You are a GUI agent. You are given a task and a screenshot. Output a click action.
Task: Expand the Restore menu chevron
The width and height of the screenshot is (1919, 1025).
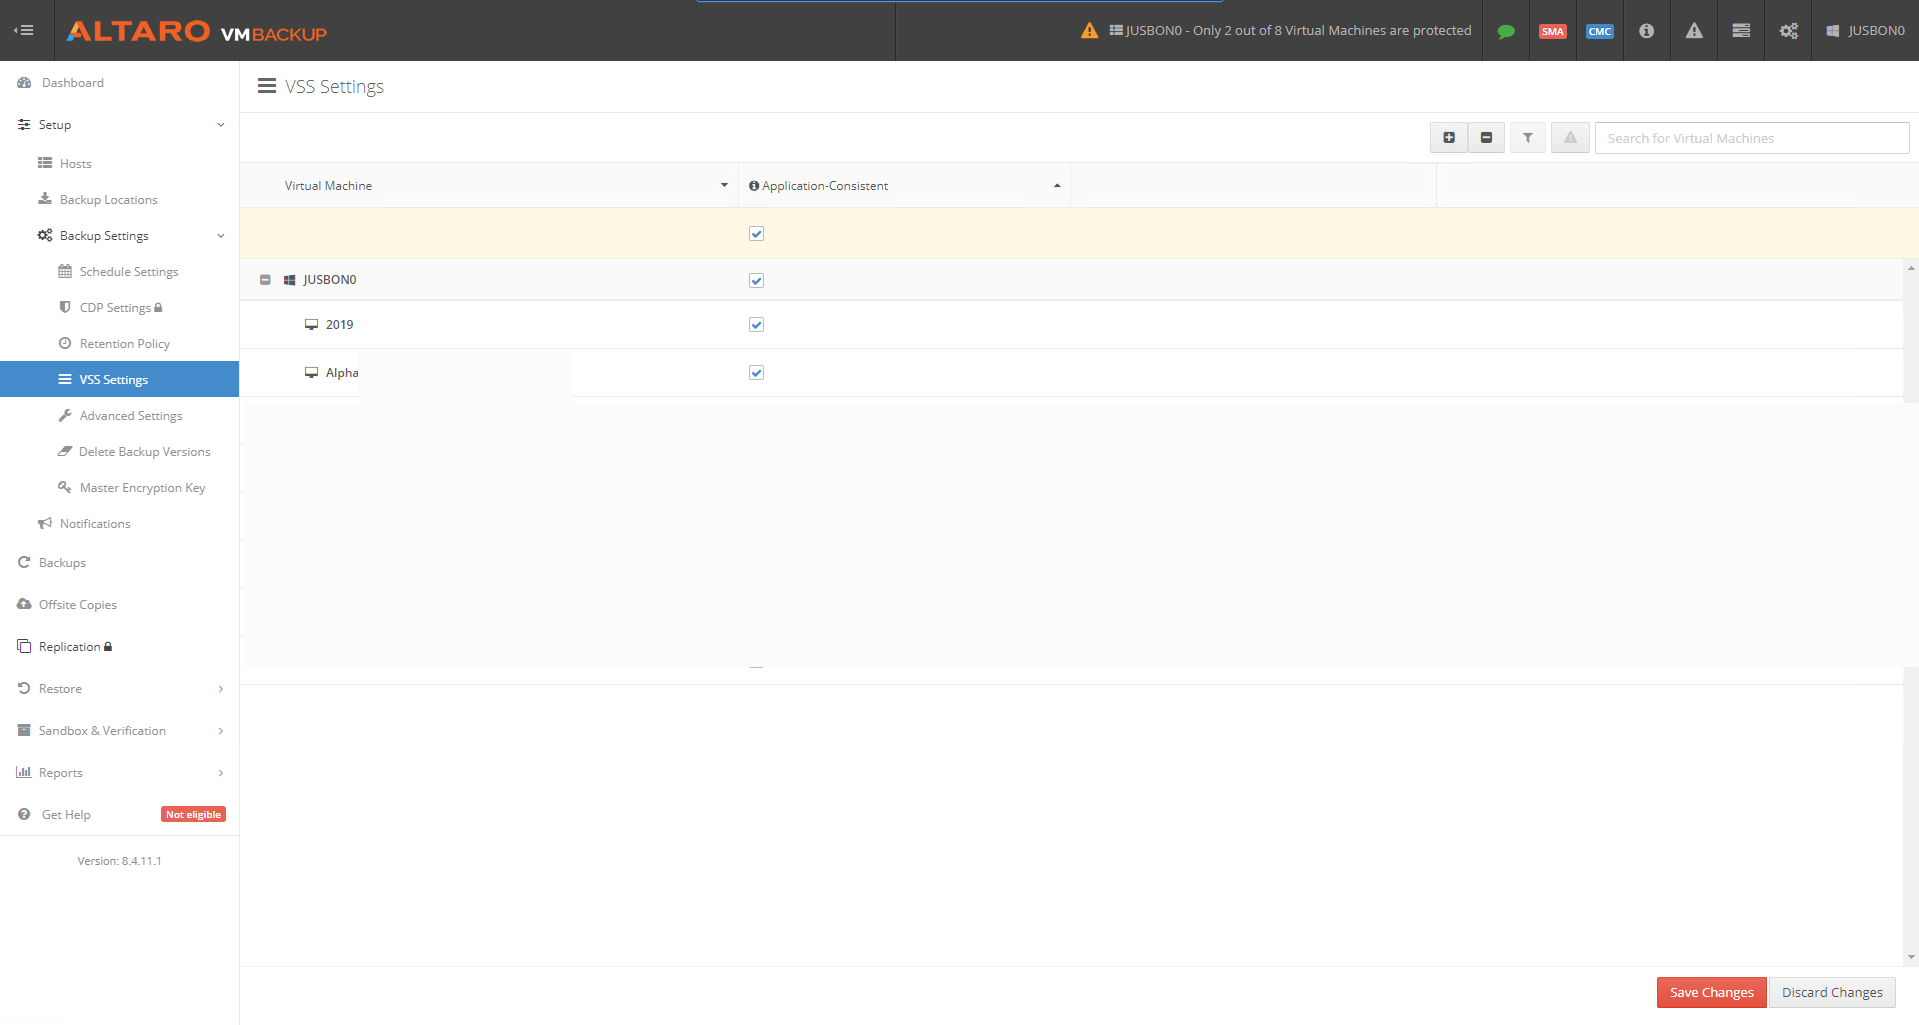click(x=221, y=689)
